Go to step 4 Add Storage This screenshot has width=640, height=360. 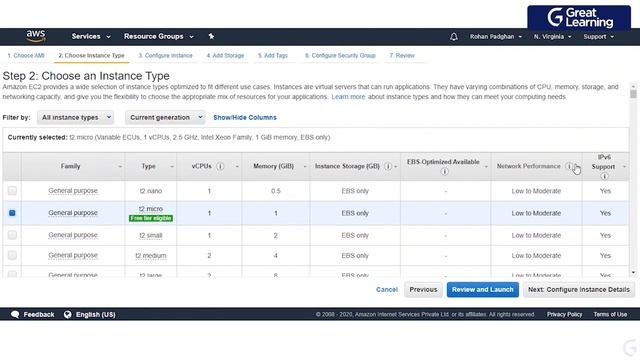[x=225, y=56]
